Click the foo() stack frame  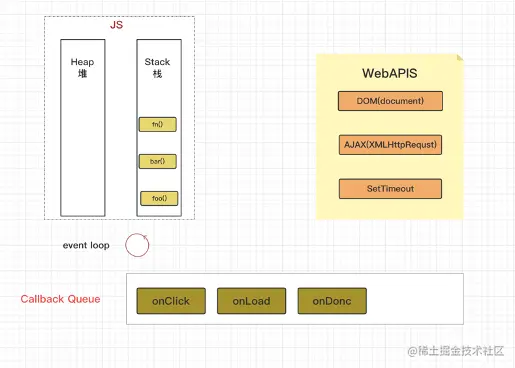[159, 198]
